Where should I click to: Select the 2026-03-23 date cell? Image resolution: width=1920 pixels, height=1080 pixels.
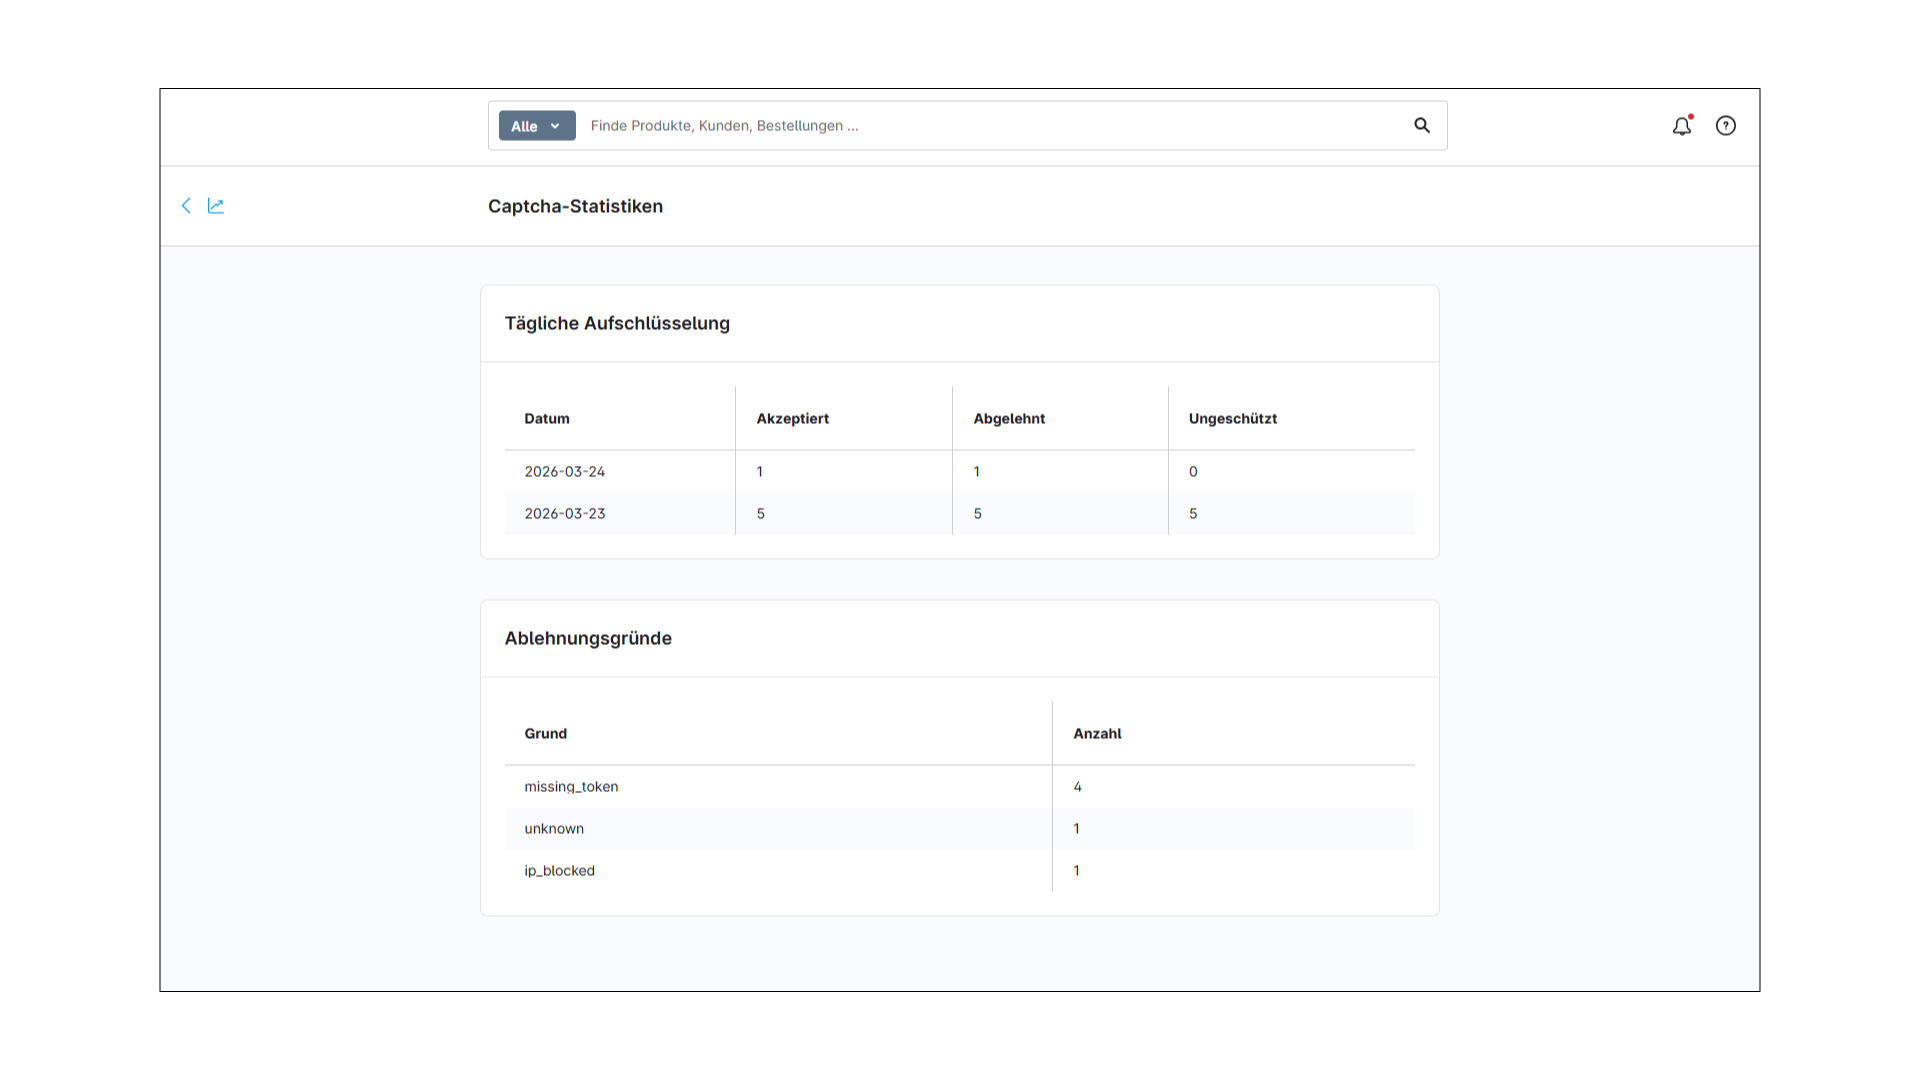coord(565,513)
